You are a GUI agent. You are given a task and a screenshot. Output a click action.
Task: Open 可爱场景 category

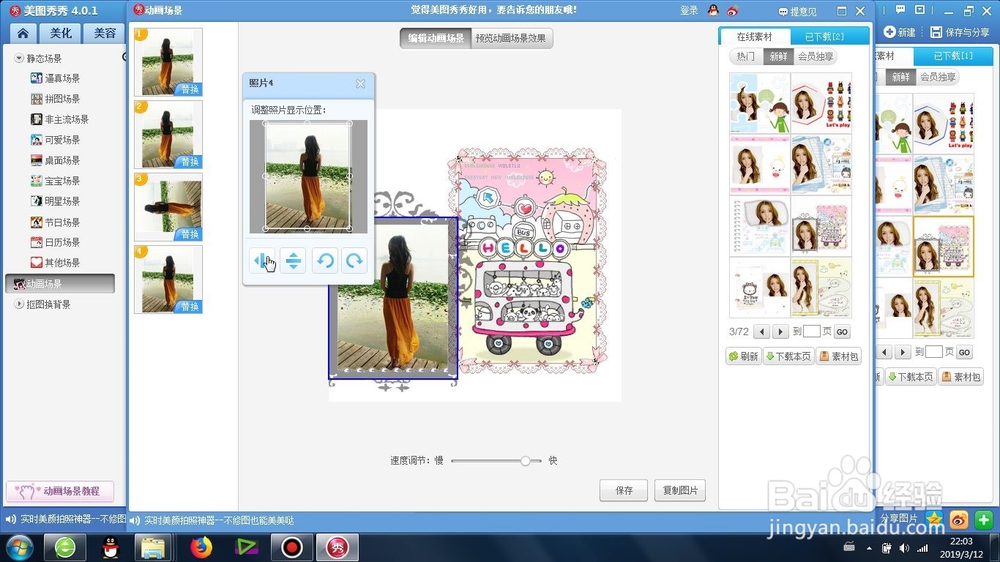coord(55,140)
